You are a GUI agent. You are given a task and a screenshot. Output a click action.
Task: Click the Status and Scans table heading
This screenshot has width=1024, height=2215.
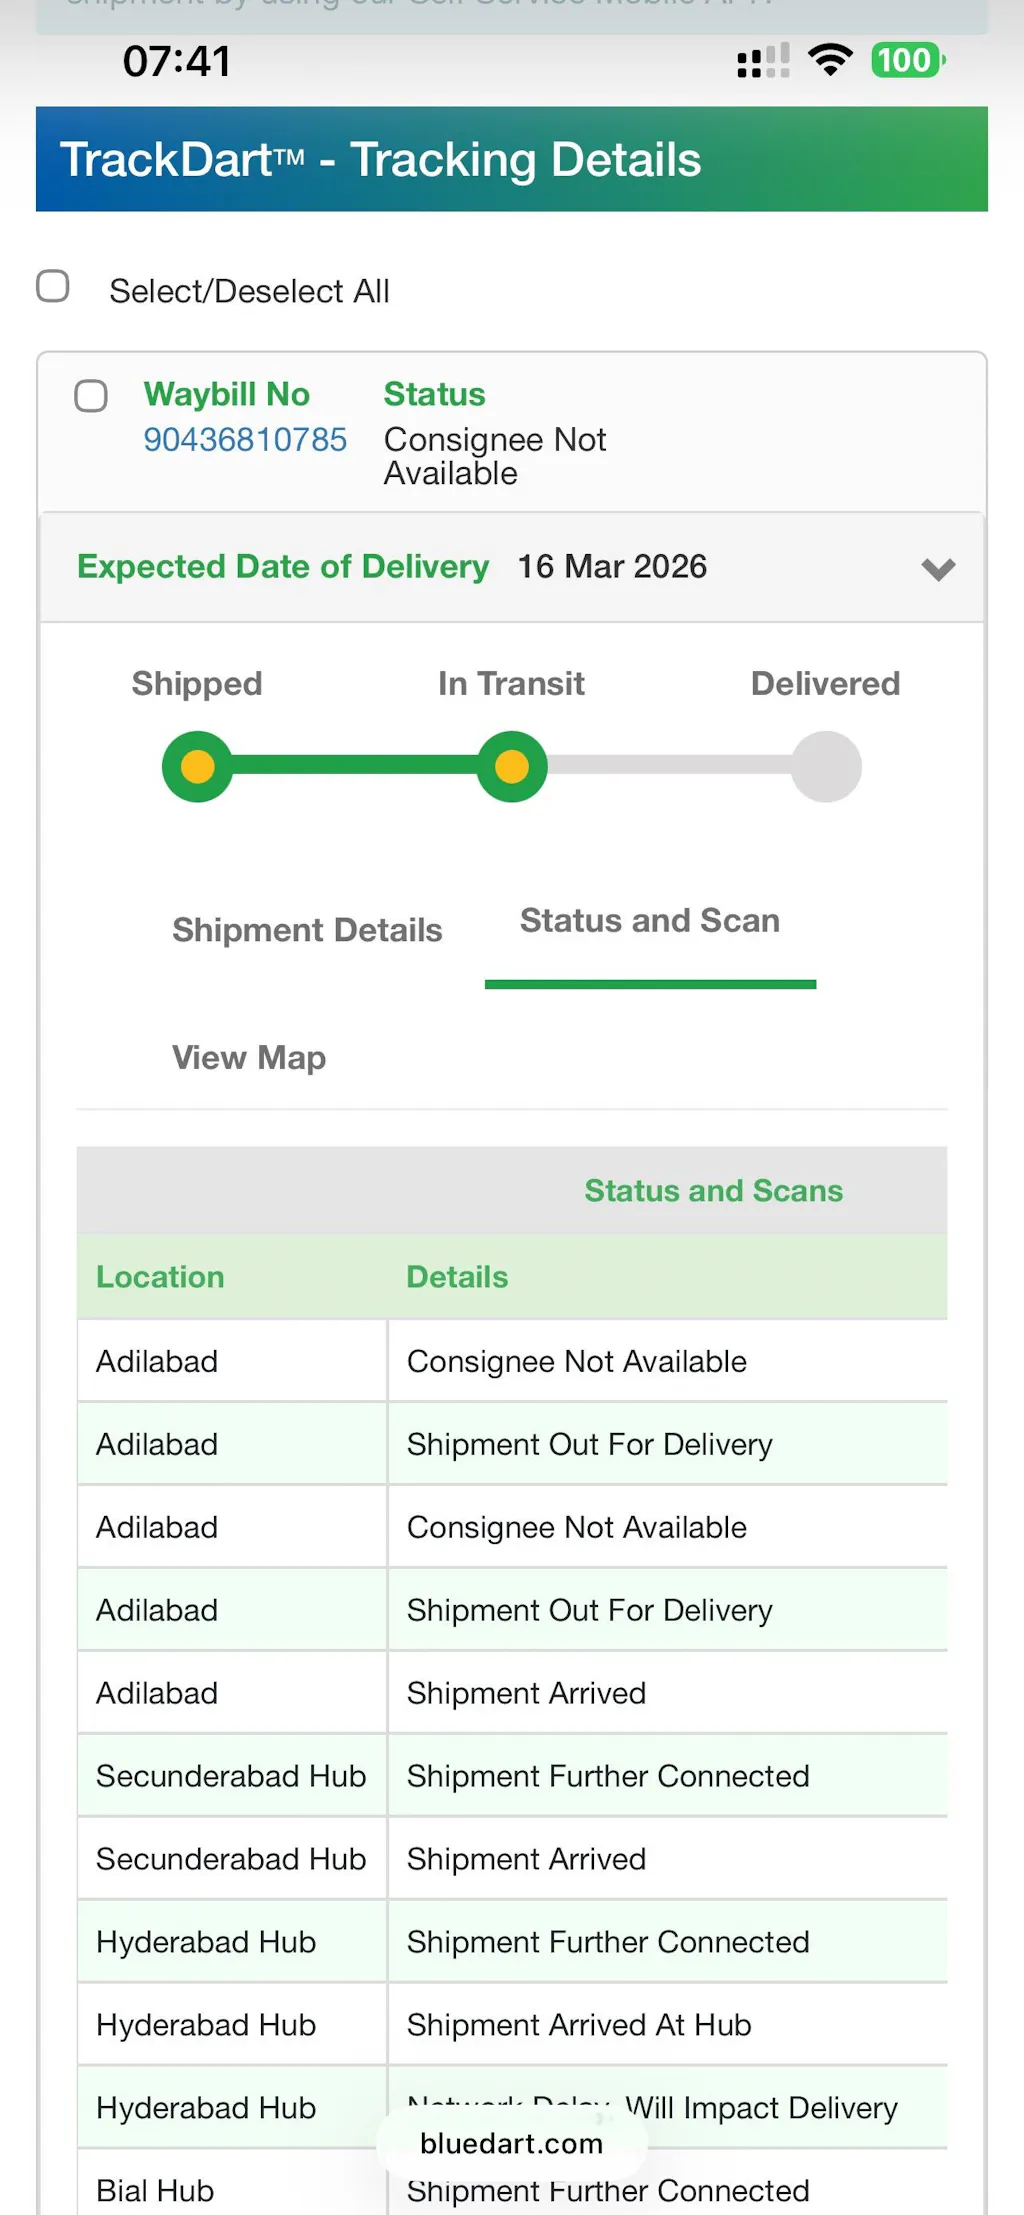point(713,1190)
